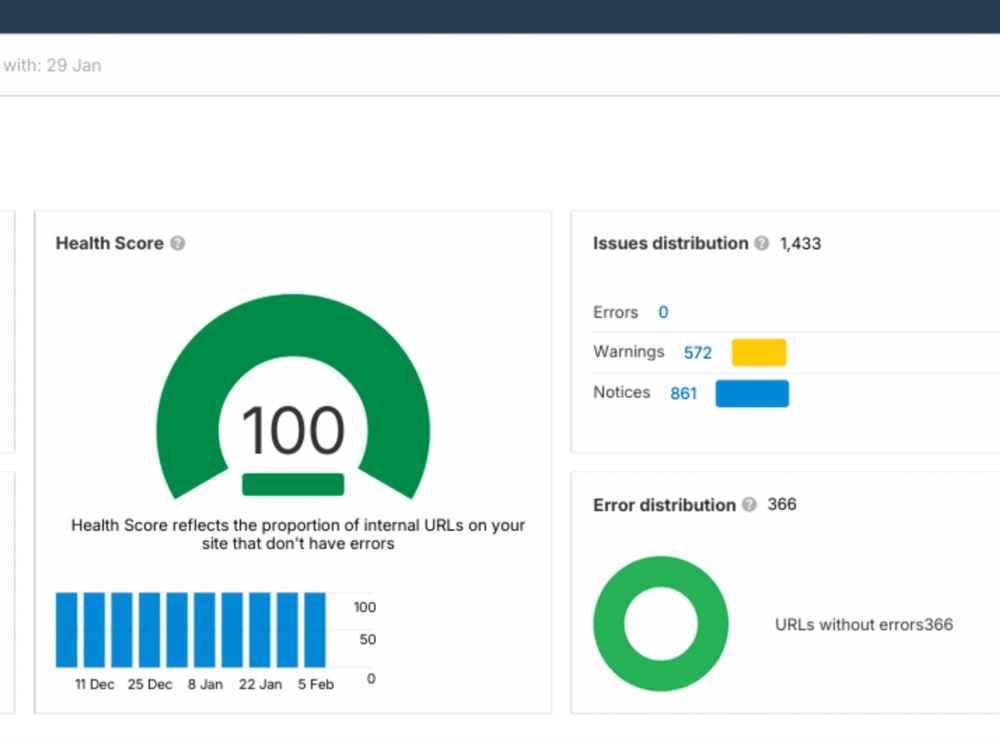The width and height of the screenshot is (1000, 750).
Task: Click the Issues distribution help icon
Action: click(x=761, y=243)
